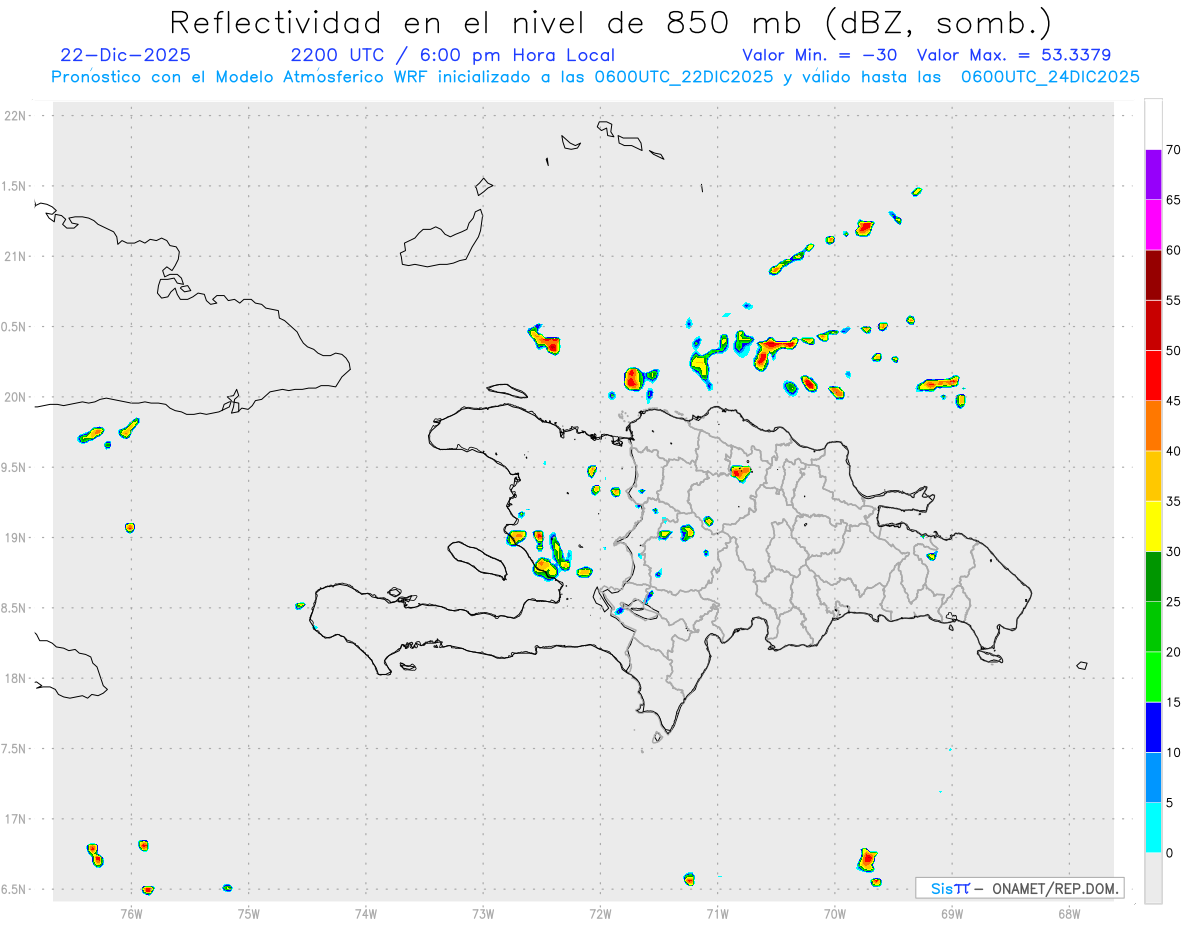The height and width of the screenshot is (927, 1200).
Task: Click the dark maroon 55-60 dBZ band
Action: (1153, 275)
